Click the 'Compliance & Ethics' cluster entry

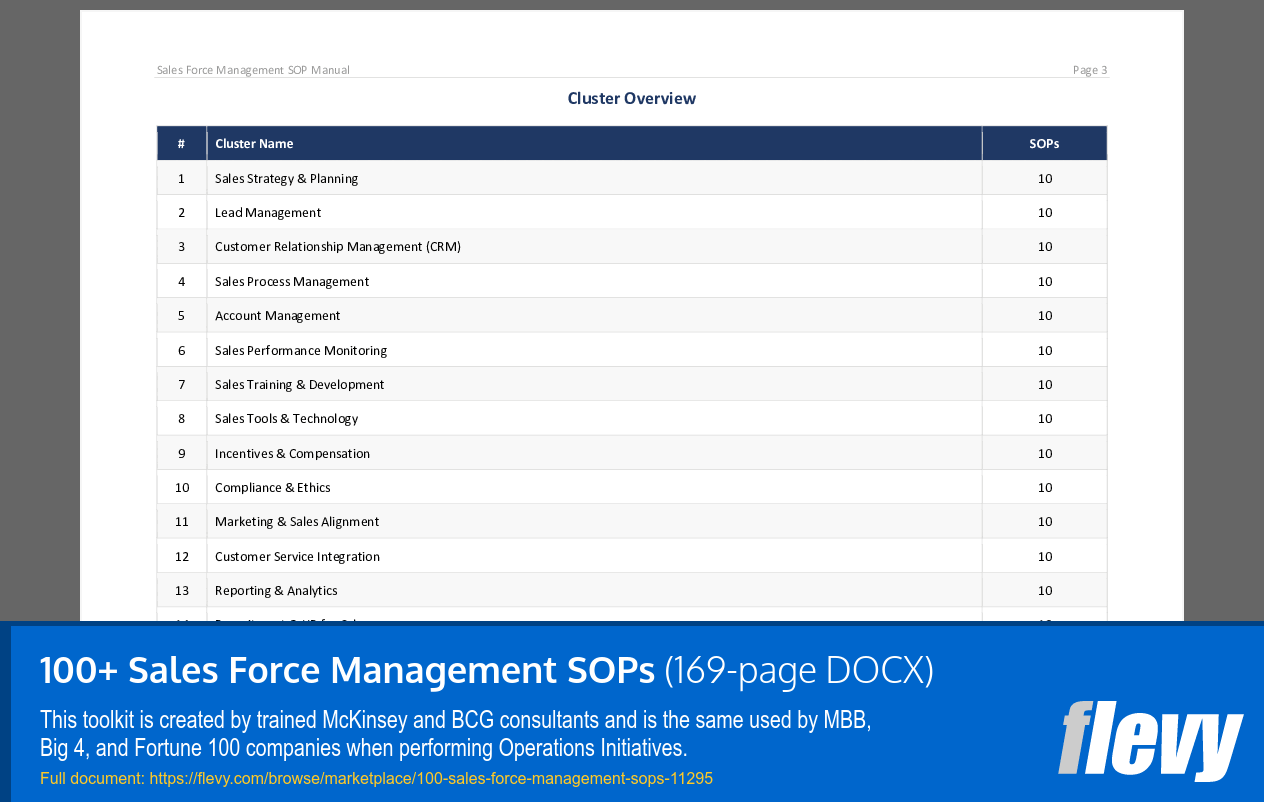point(272,487)
